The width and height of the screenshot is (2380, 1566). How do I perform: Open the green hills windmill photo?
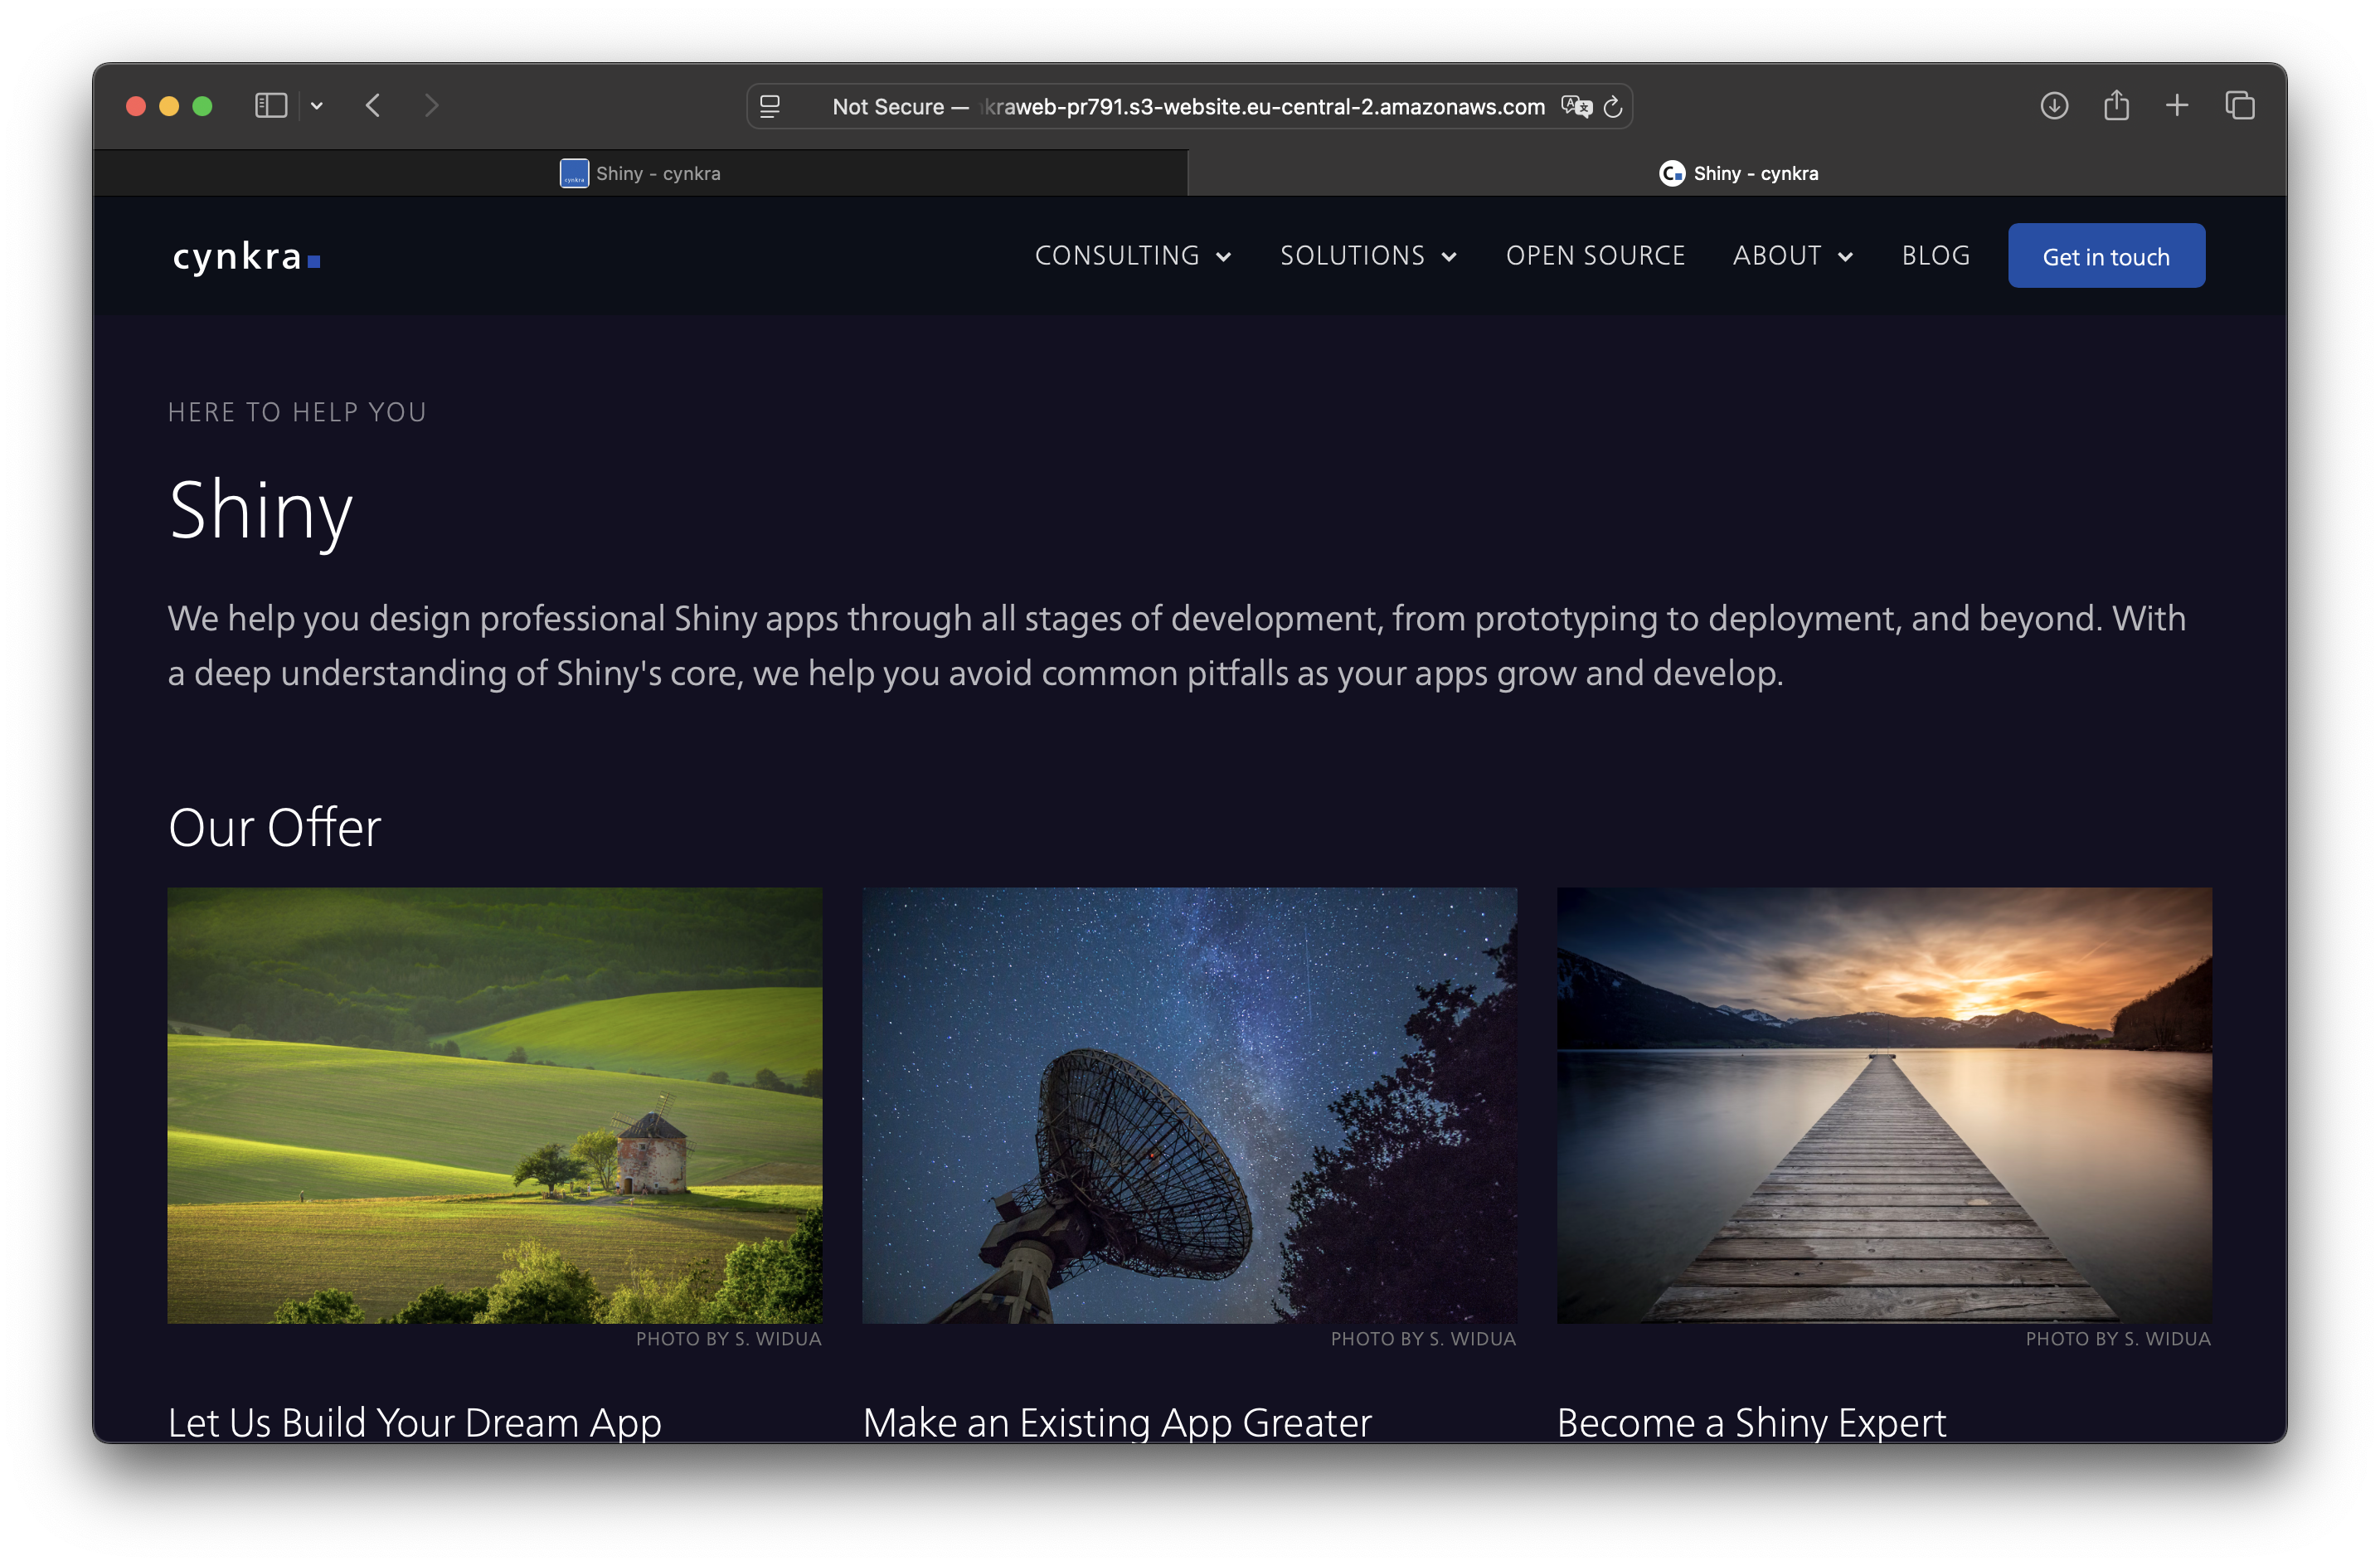(x=495, y=1105)
